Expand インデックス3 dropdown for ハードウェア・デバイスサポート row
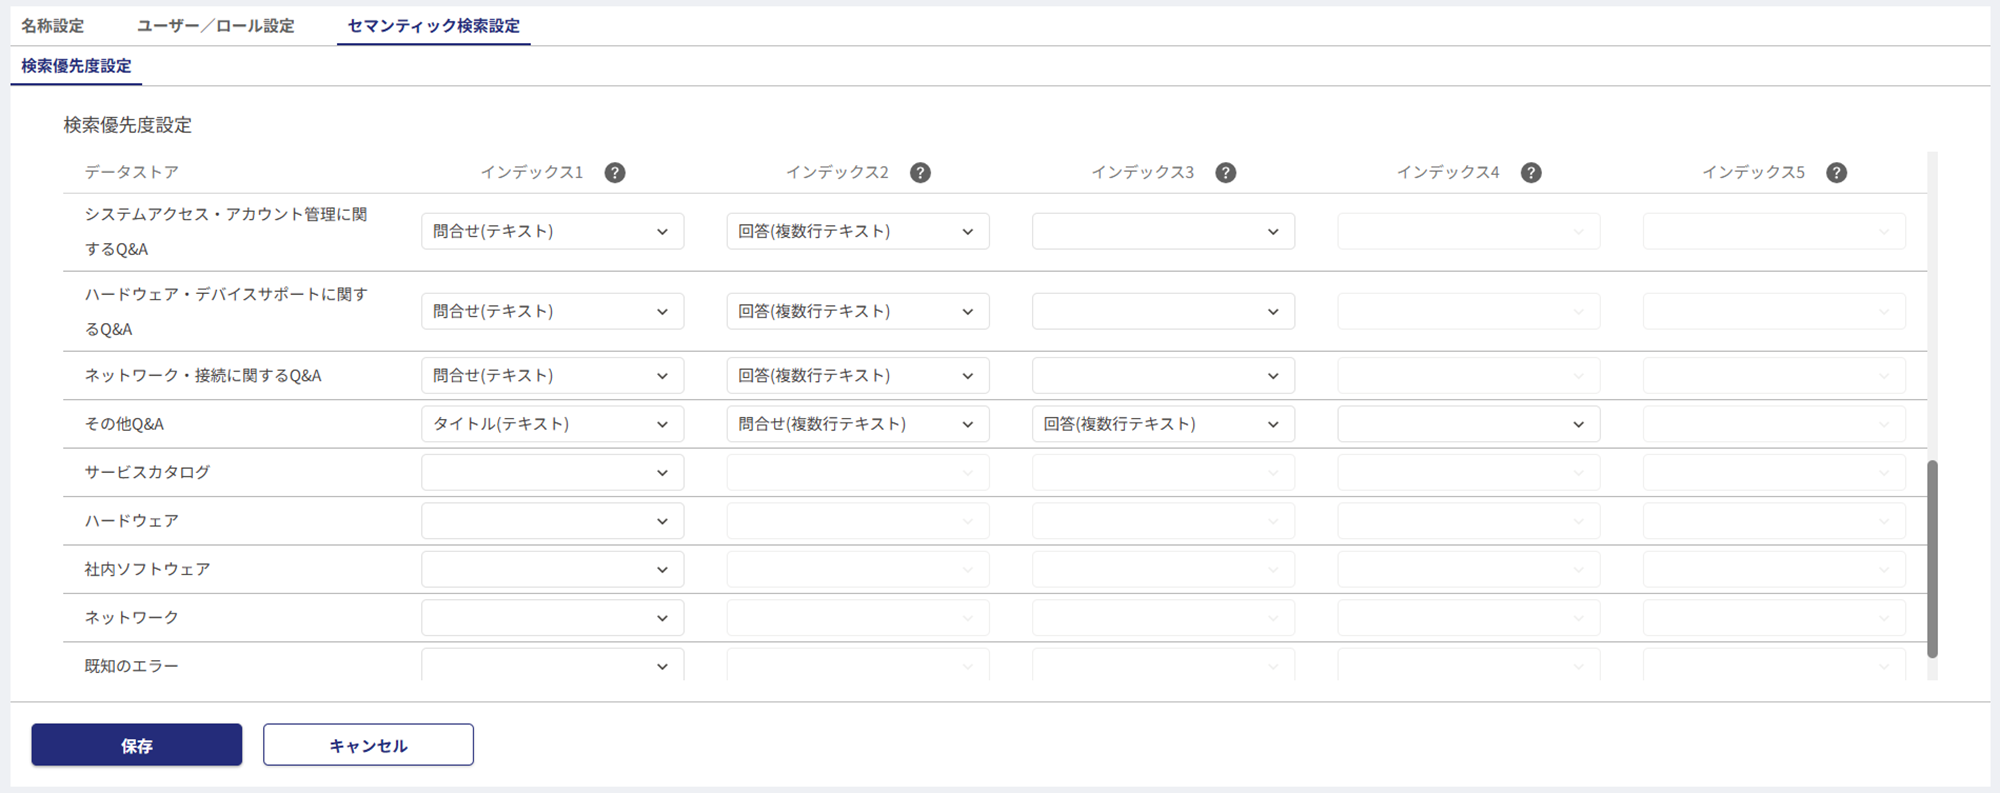The image size is (2000, 793). tap(1162, 311)
